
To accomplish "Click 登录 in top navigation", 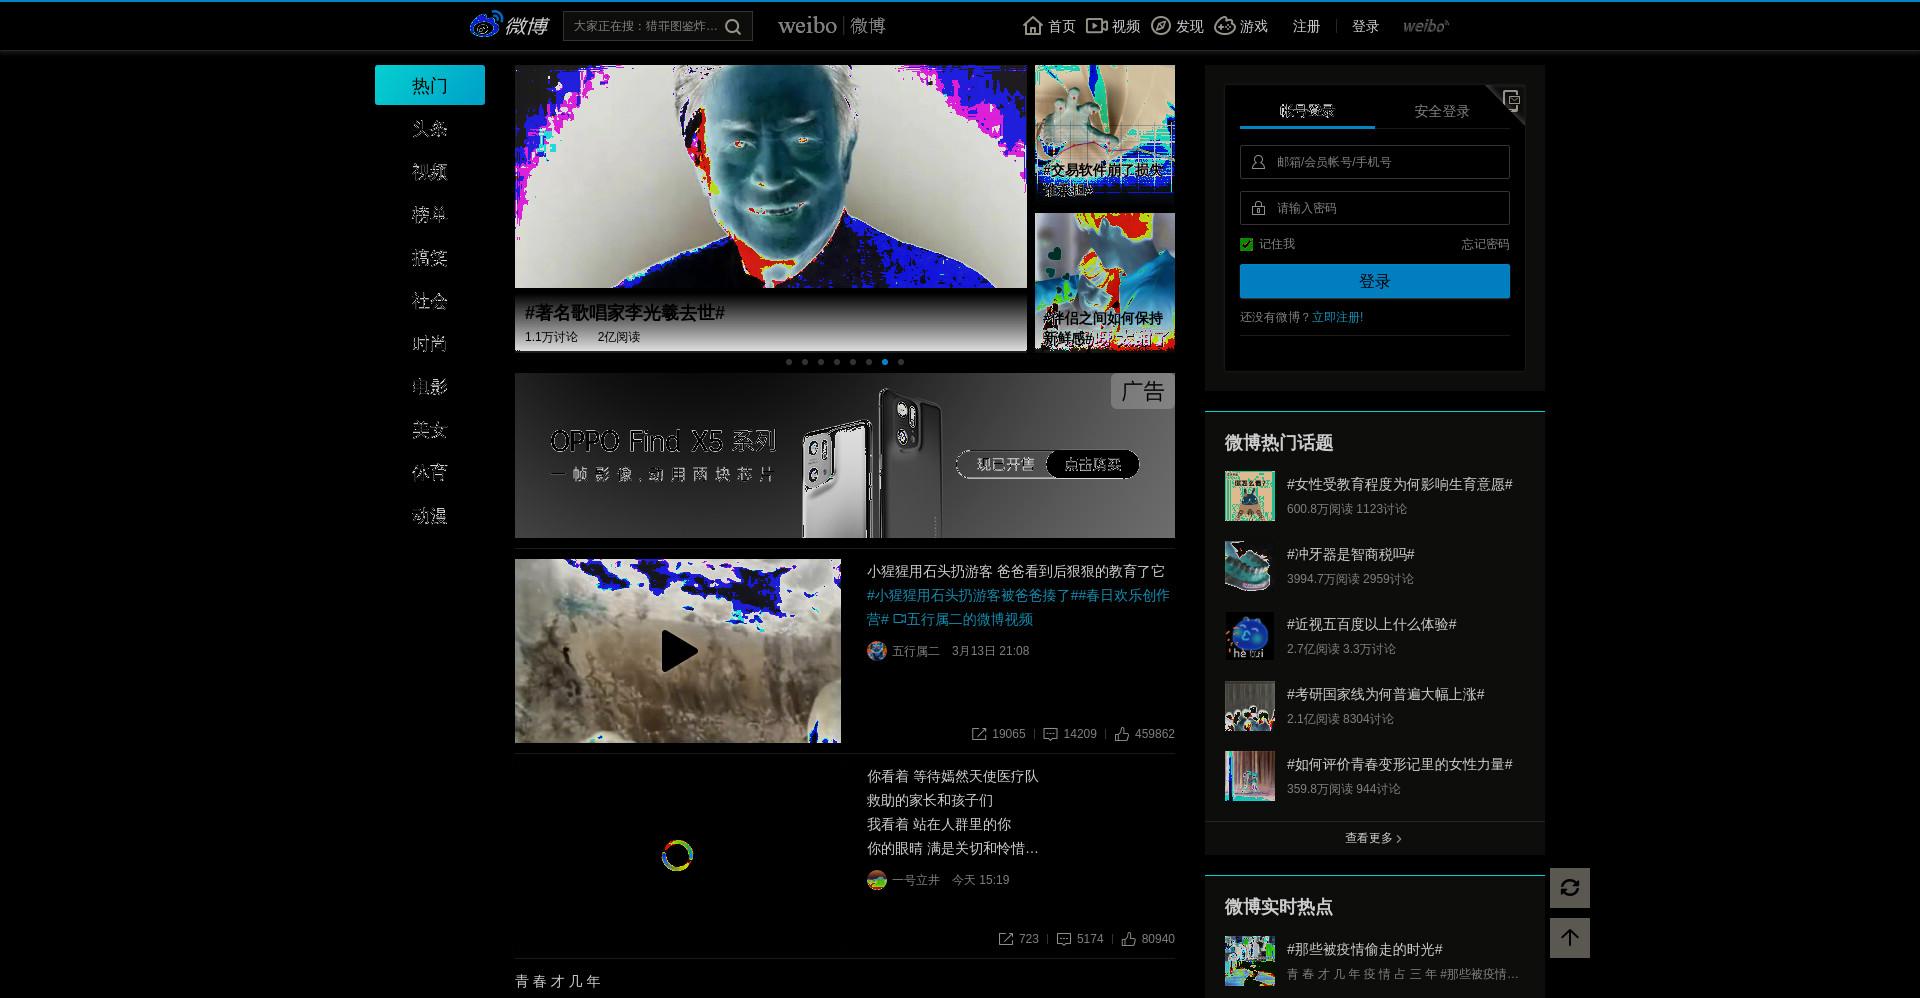I will [1365, 26].
